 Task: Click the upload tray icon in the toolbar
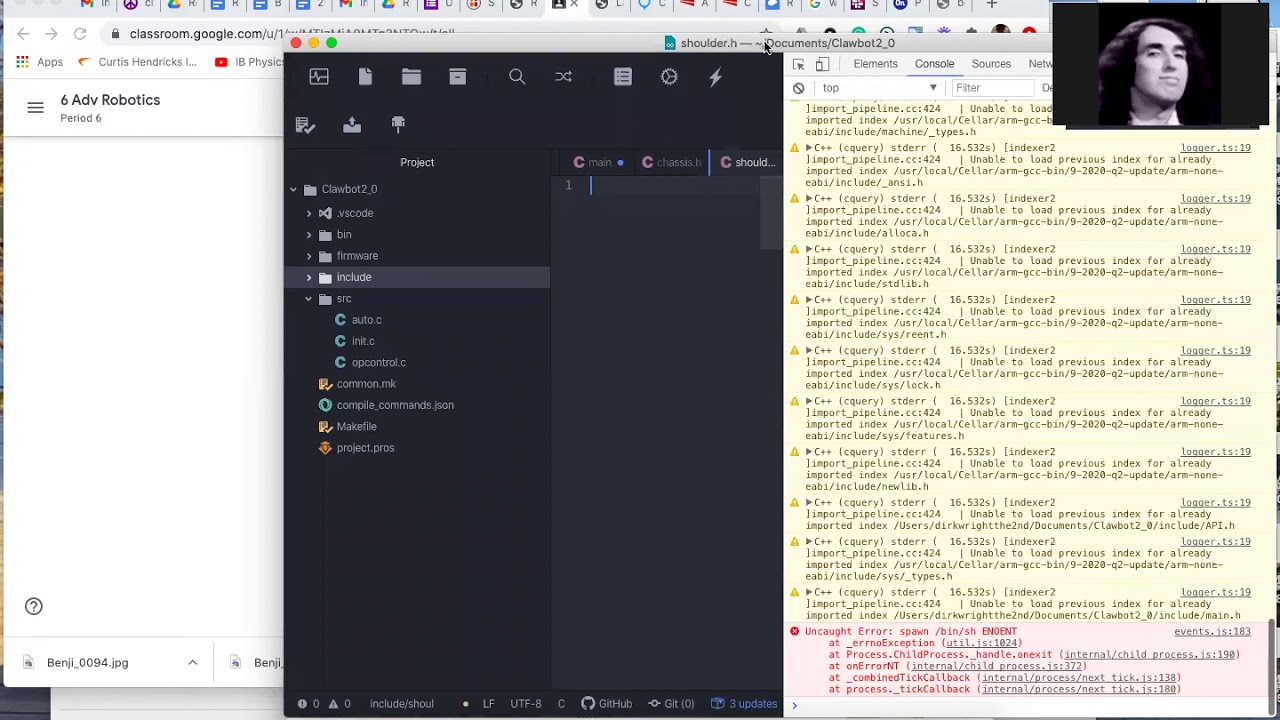pos(352,125)
